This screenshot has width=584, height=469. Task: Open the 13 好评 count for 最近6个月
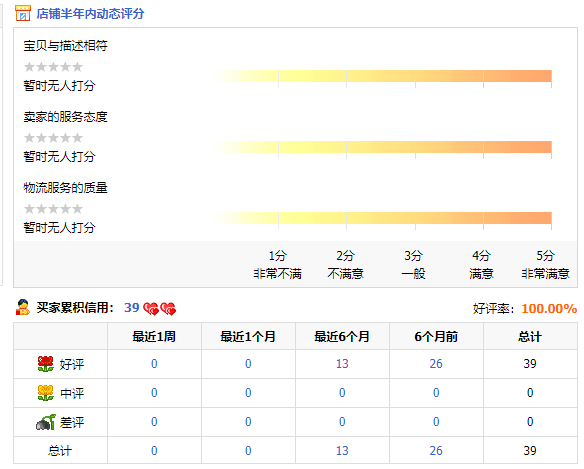342,364
